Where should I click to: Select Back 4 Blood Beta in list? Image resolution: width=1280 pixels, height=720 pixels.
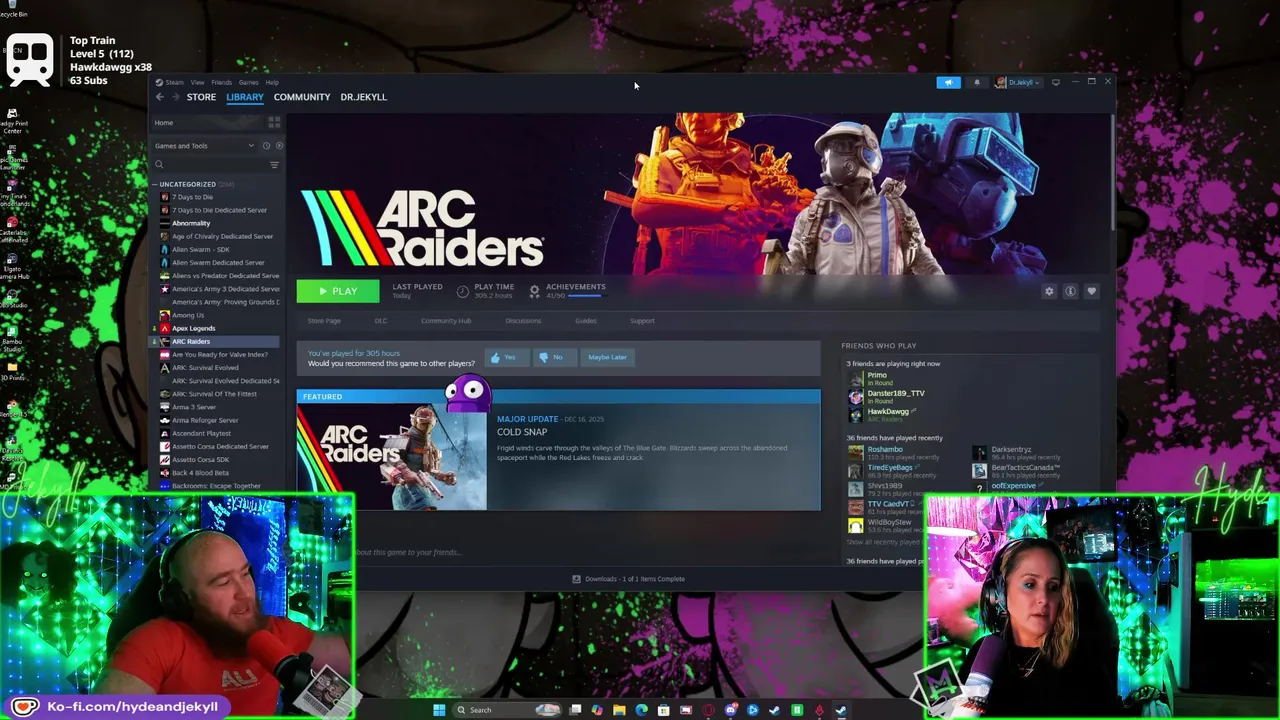200,472
